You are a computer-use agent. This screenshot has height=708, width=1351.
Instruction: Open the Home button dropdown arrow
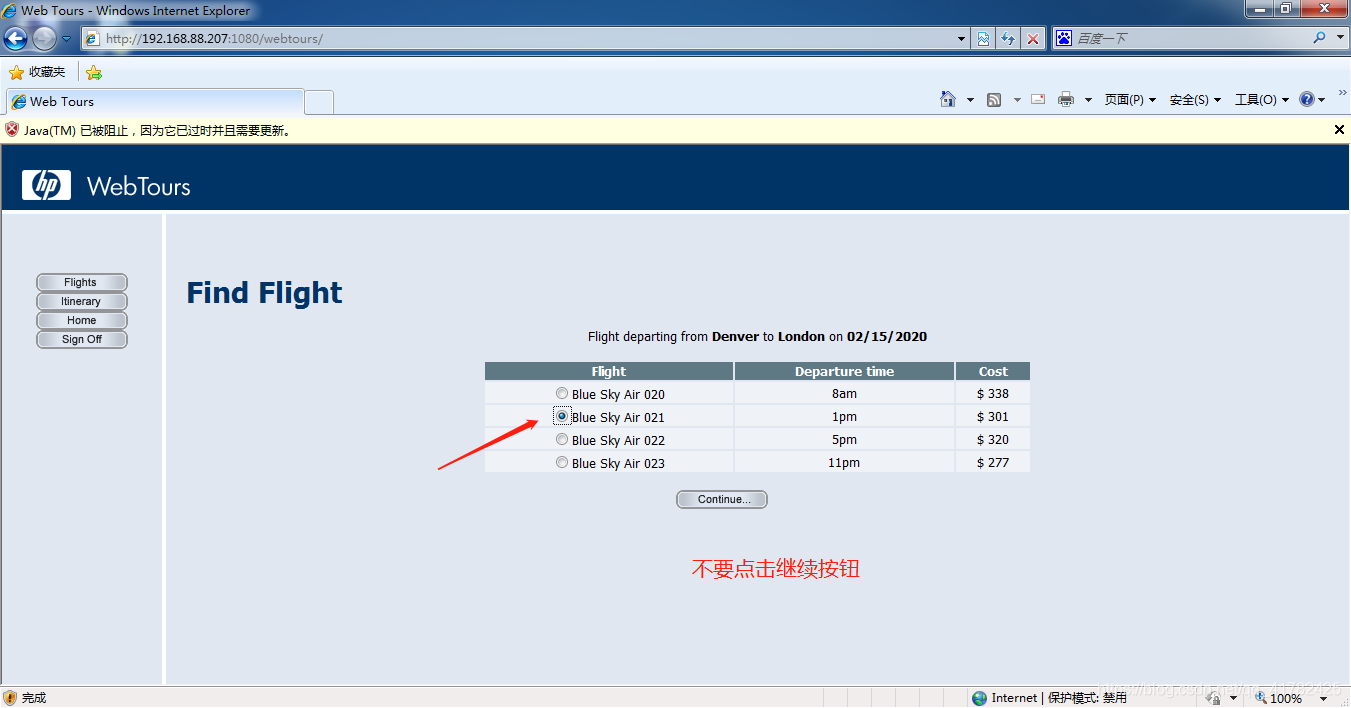point(970,100)
